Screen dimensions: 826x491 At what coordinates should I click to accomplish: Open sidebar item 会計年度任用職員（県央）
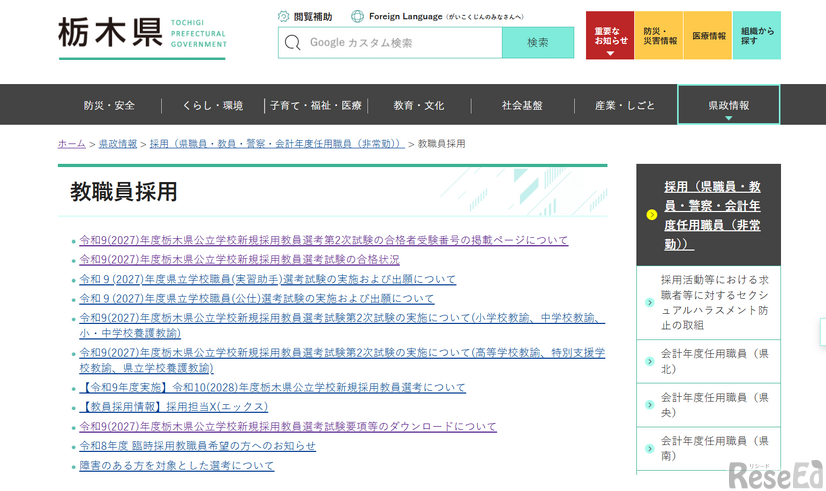tap(714, 405)
